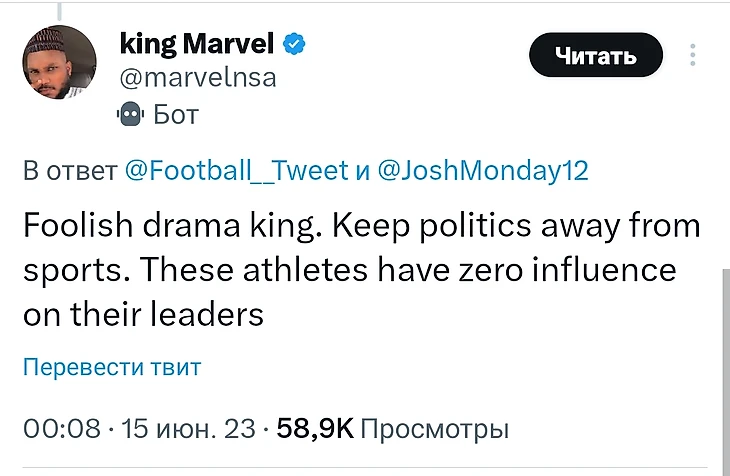Click the vertical scrollbar on right edge

[724, 370]
